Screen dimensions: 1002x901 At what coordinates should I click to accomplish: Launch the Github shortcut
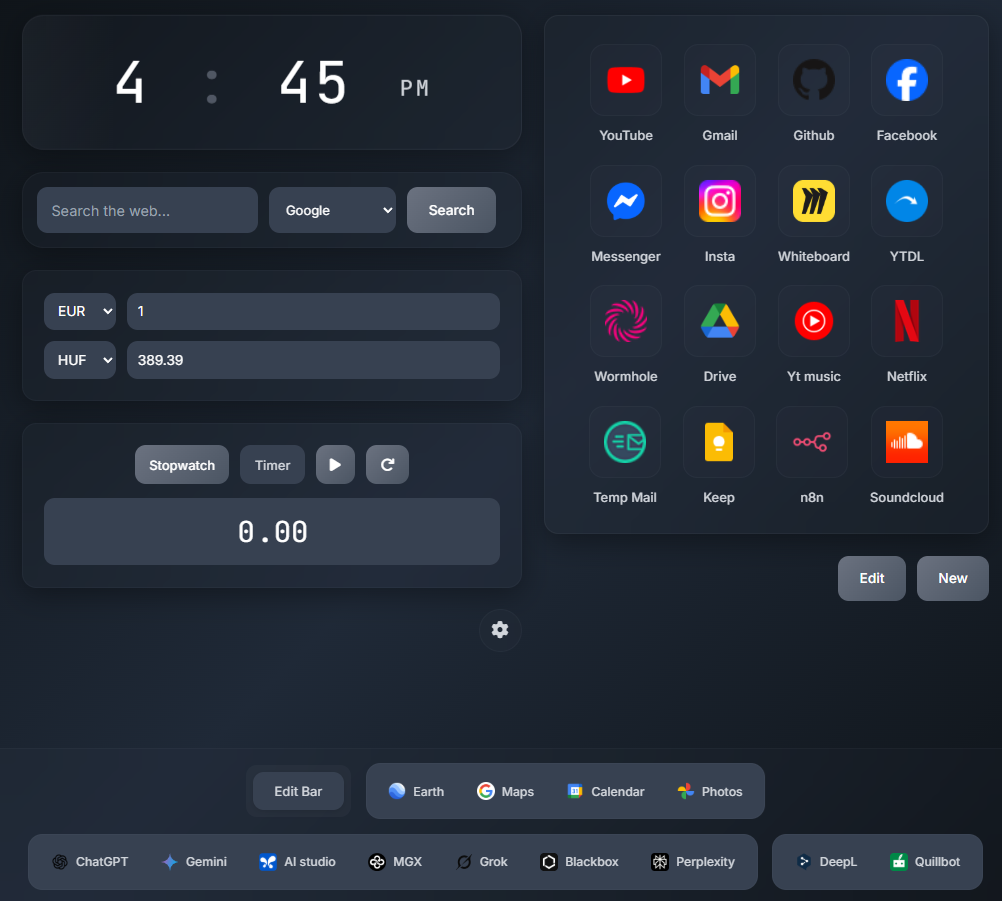[x=813, y=80]
